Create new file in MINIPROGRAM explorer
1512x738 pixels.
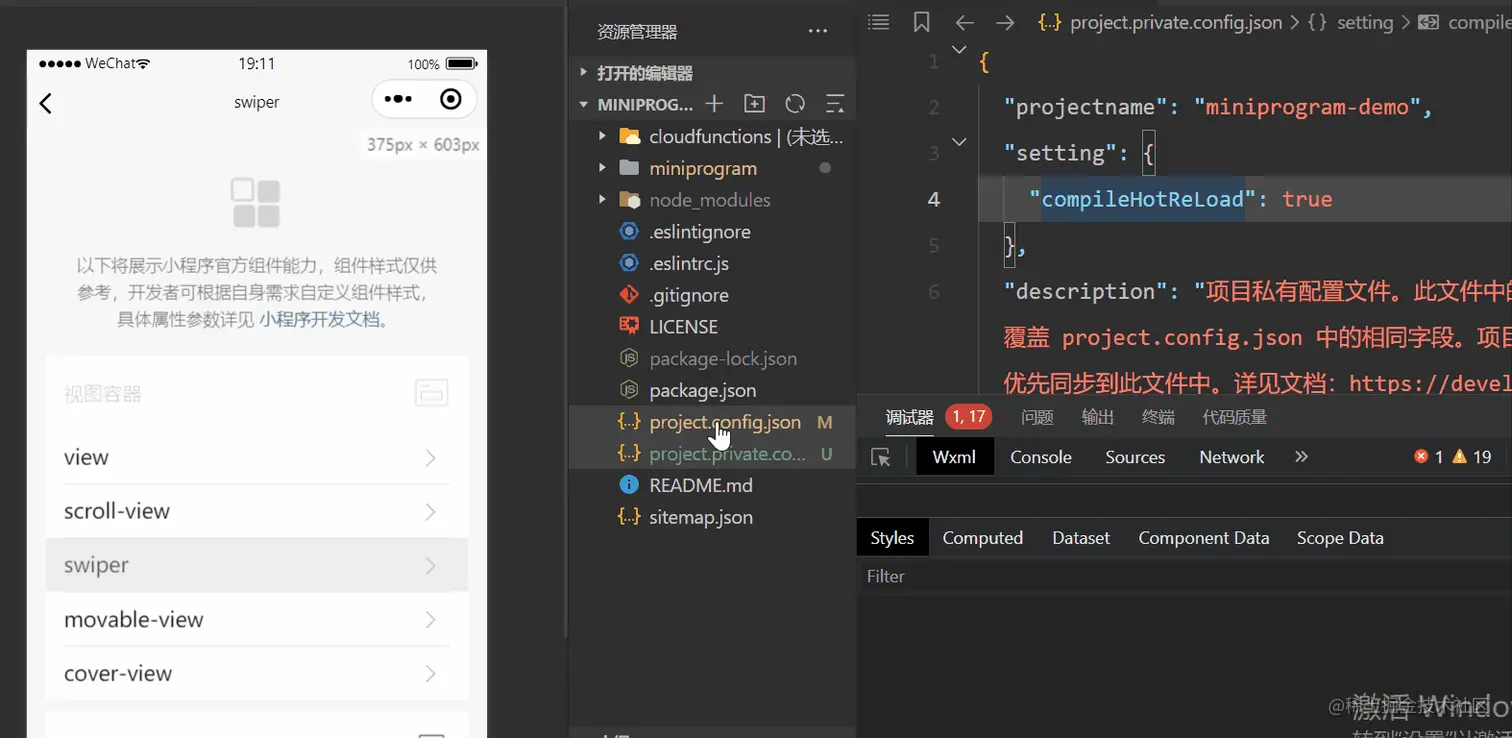click(x=714, y=104)
